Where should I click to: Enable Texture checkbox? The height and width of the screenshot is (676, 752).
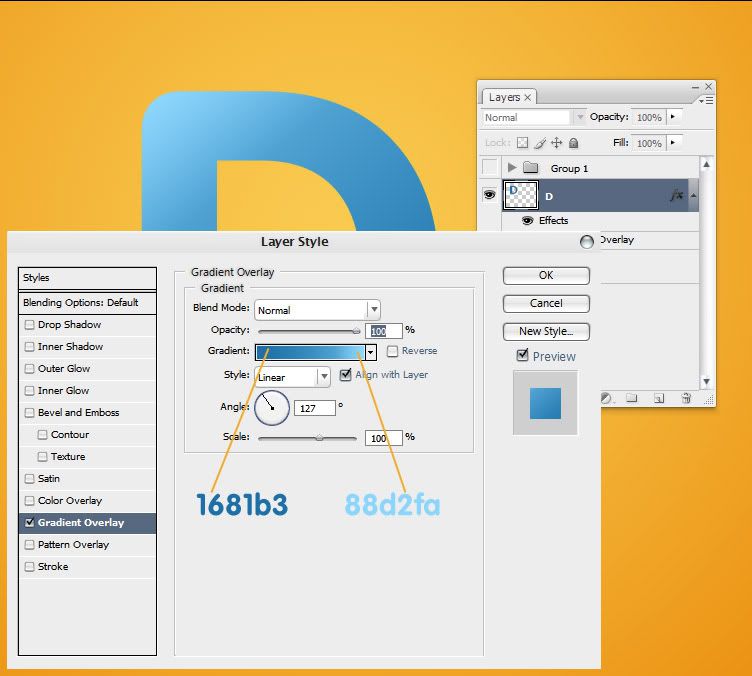point(42,457)
